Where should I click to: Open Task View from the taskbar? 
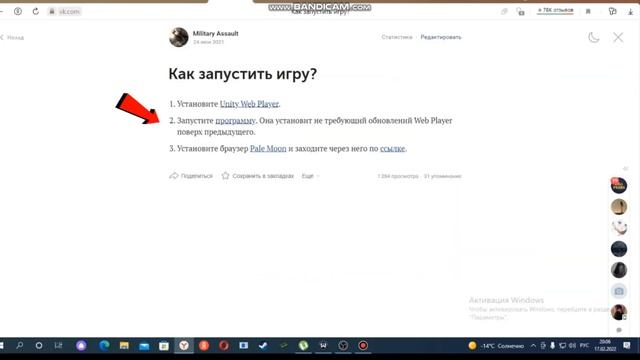point(58,346)
